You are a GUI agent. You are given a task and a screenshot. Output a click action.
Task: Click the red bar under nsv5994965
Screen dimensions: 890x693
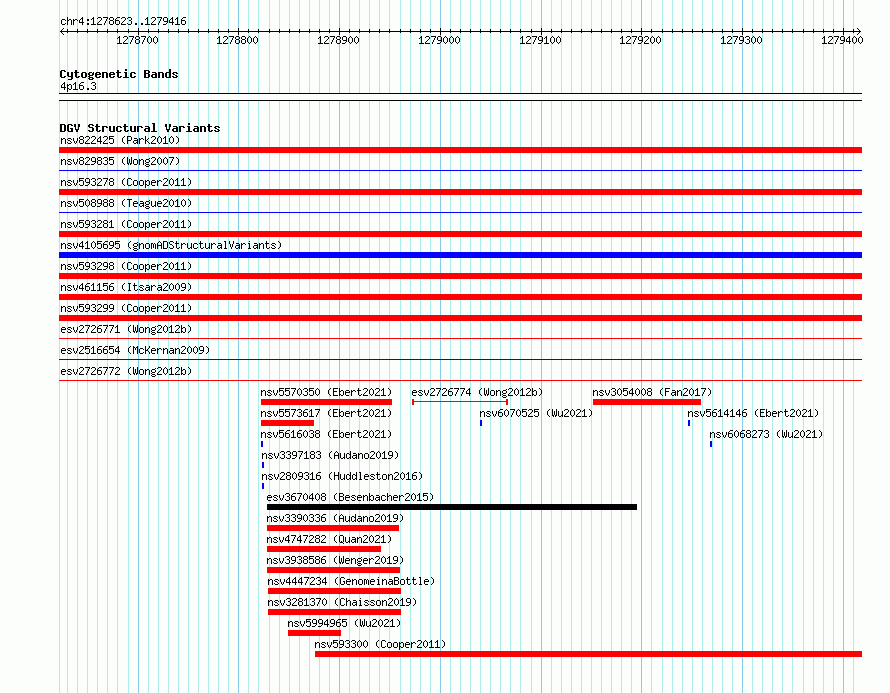(x=314, y=633)
